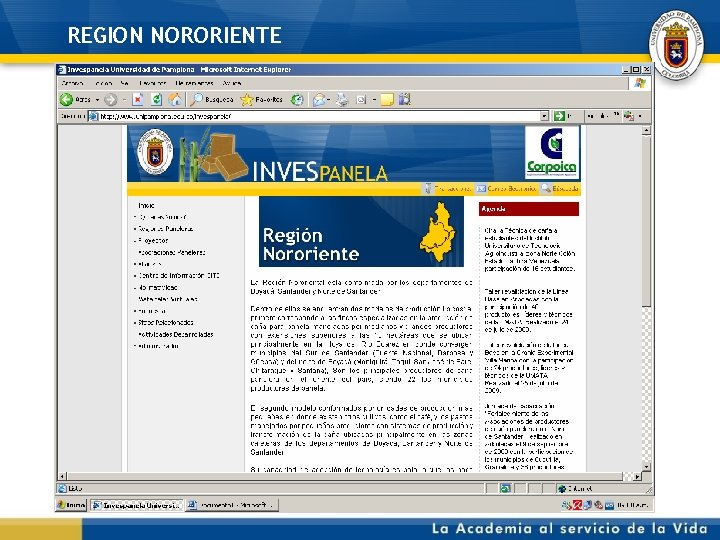The height and width of the screenshot is (540, 720).
Task: Click the Edit page toolbar icon
Action: pos(361,99)
